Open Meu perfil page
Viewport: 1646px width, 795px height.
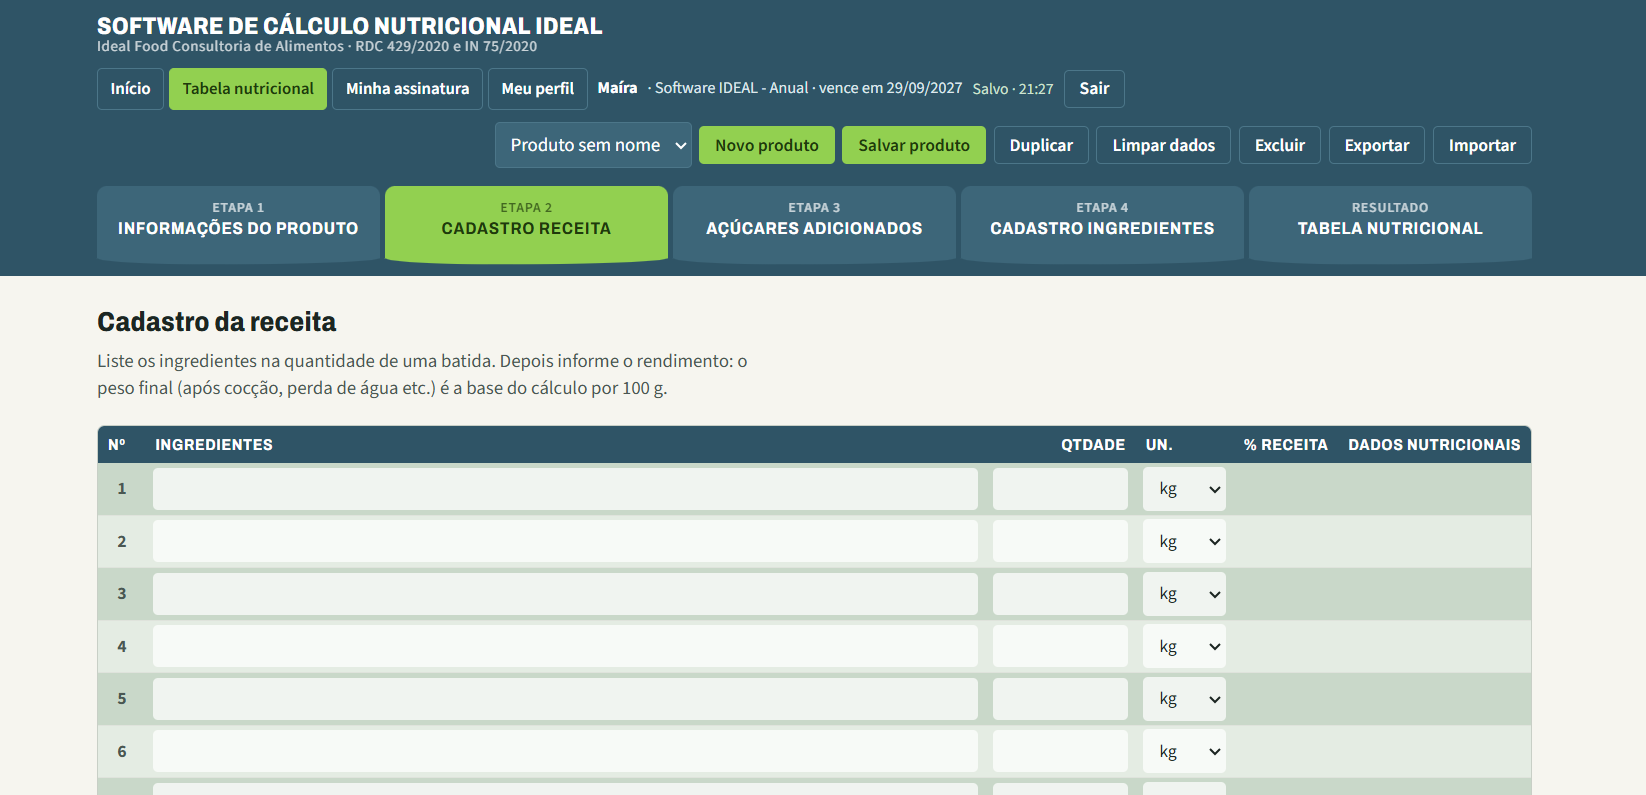[538, 89]
